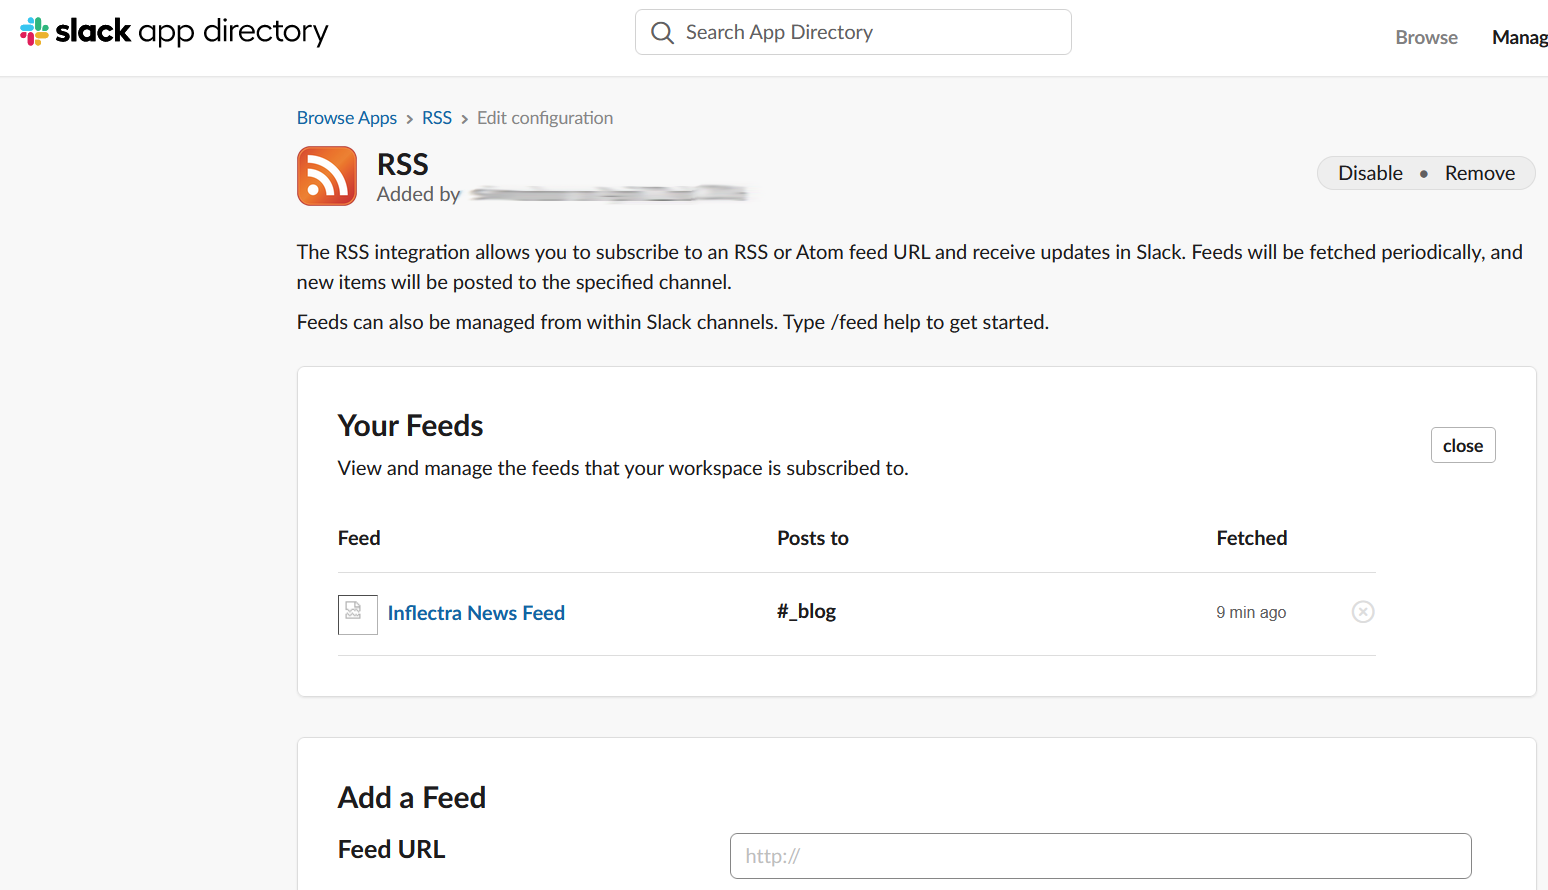Click the #_blog channel name

pos(806,611)
